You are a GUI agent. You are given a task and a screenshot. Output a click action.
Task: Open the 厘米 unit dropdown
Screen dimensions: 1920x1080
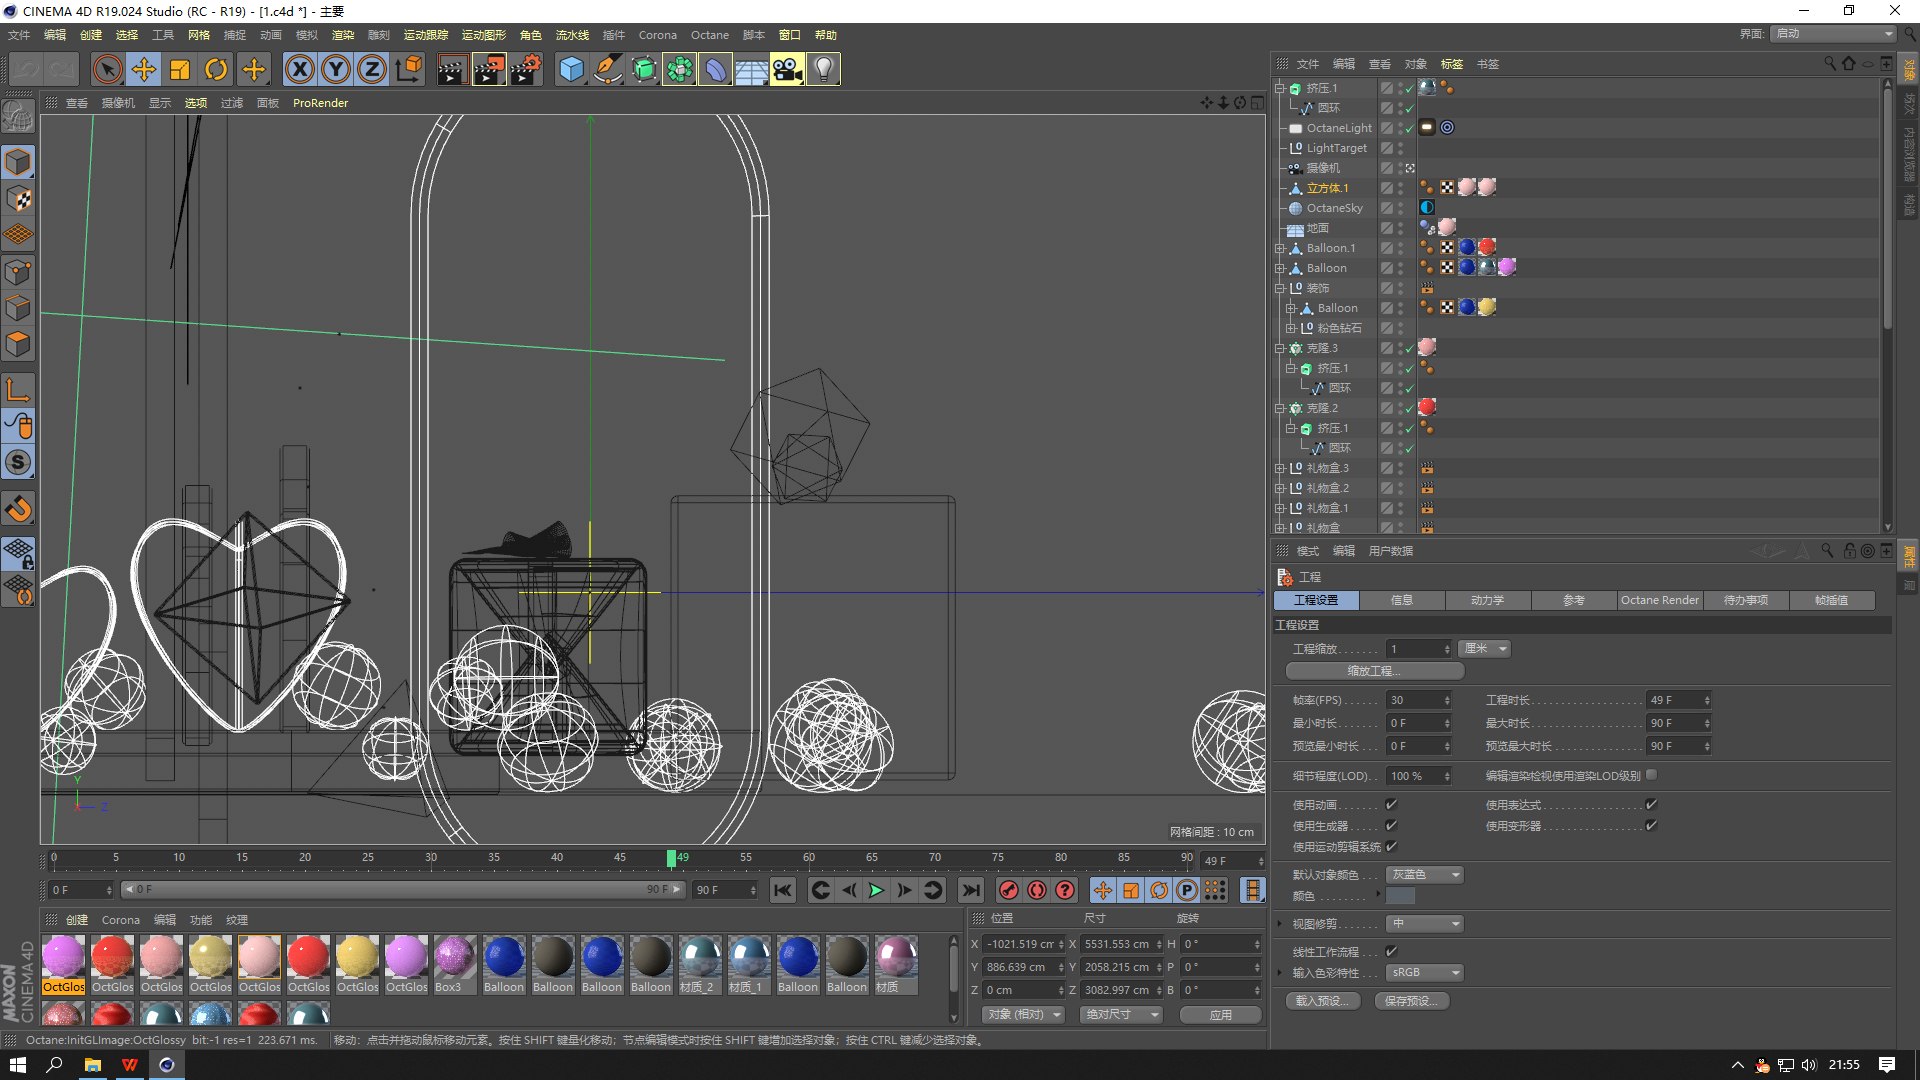coord(1484,649)
